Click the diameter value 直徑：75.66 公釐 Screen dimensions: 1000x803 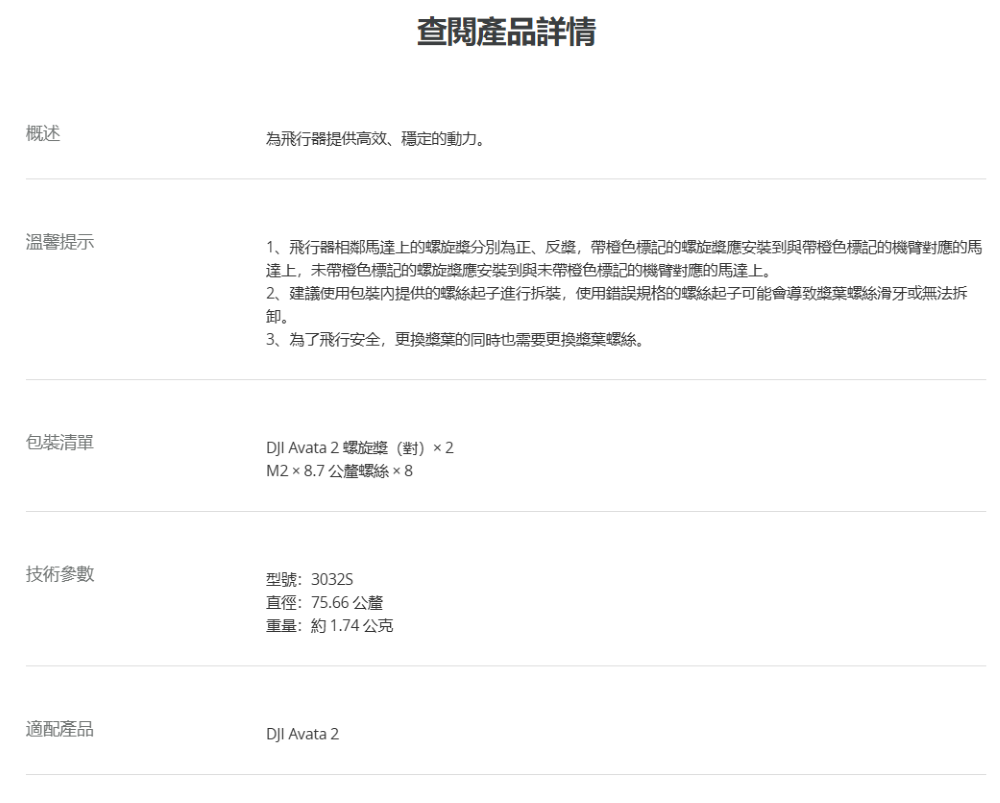pyautogui.click(x=325, y=603)
